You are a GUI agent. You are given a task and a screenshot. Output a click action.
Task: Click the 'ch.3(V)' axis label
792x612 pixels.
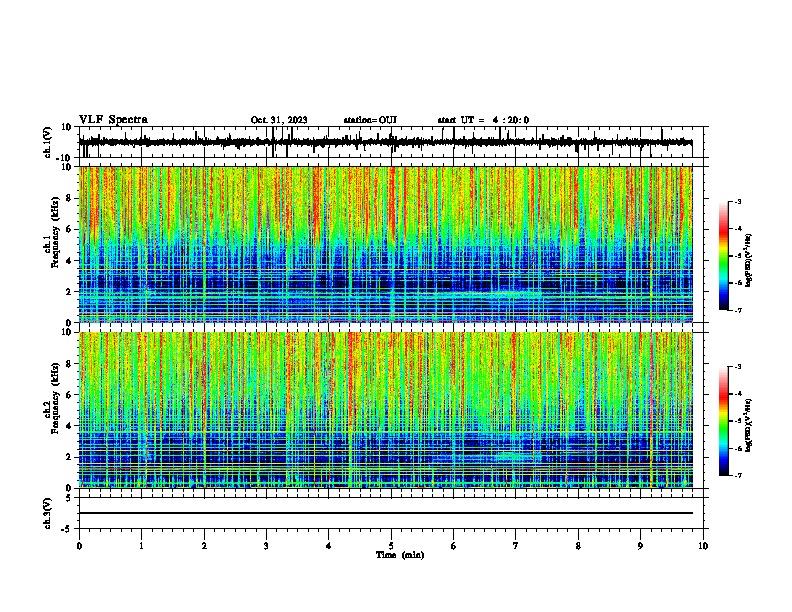click(x=48, y=513)
